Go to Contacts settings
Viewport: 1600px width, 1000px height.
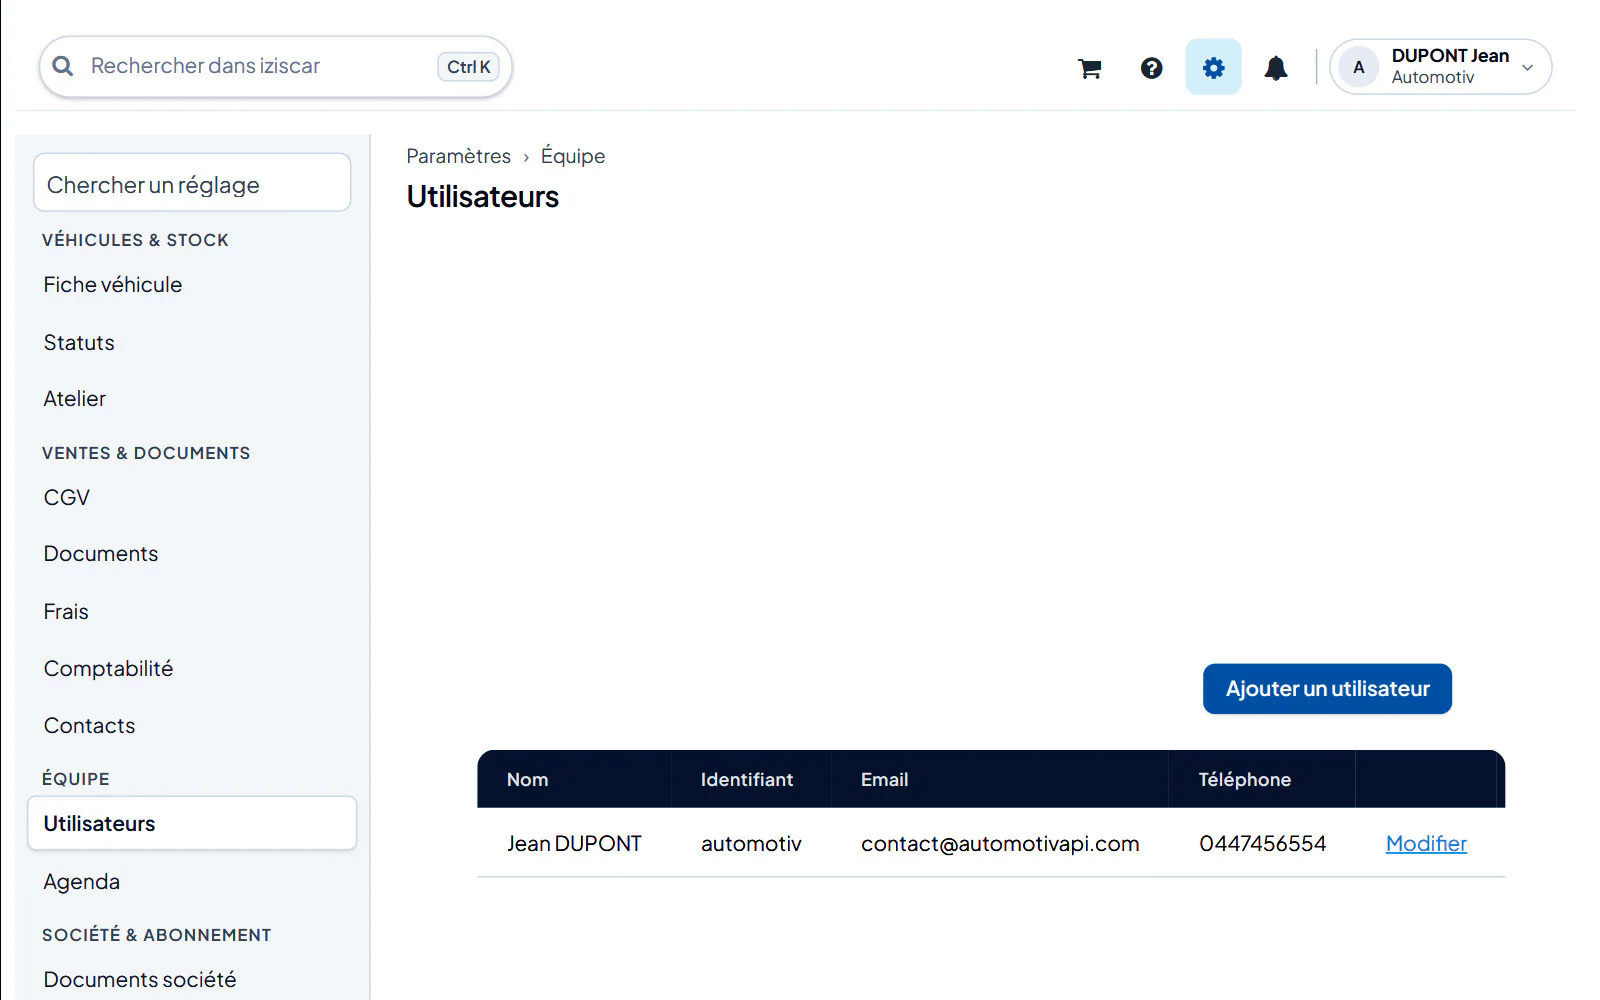coord(89,726)
